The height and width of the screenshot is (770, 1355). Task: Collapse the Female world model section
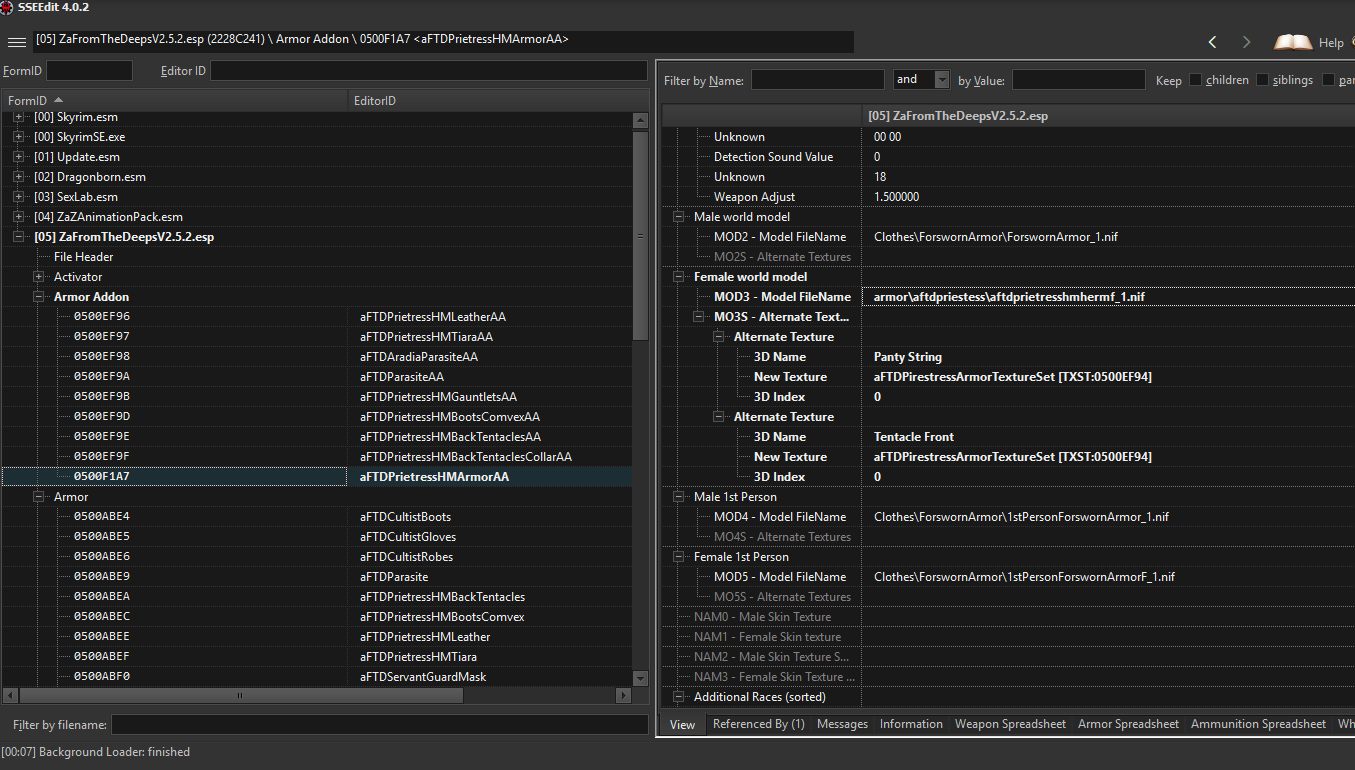click(679, 276)
